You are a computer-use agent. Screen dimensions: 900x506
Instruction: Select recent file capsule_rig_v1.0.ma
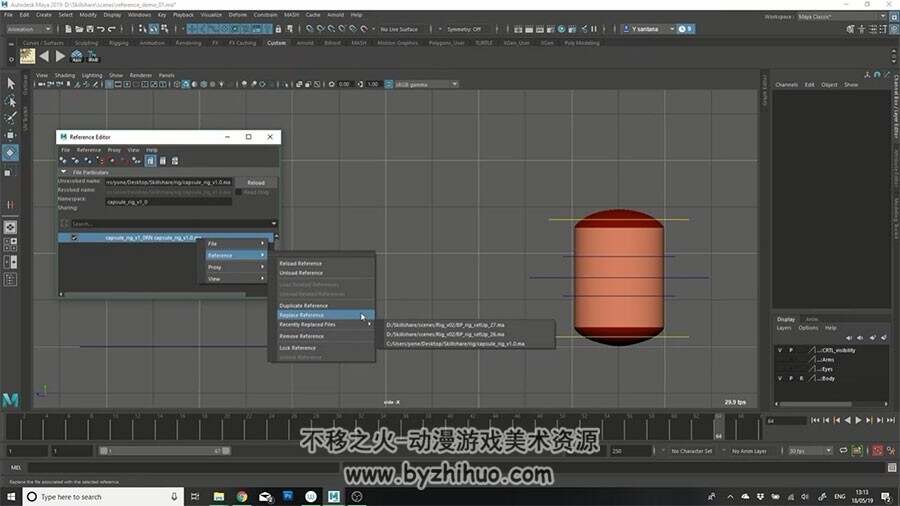455,344
